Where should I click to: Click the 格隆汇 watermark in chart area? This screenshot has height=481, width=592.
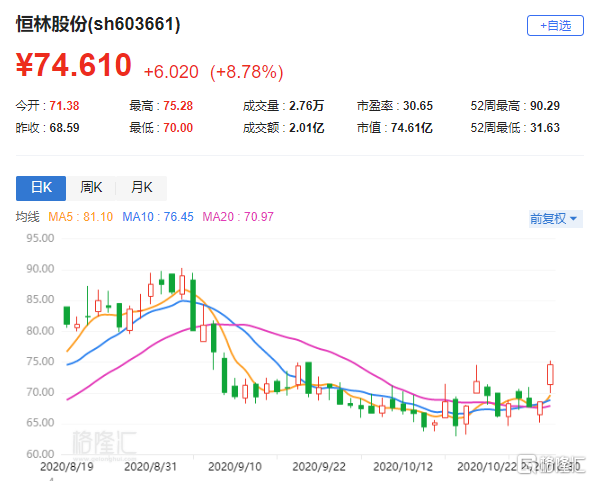click(x=104, y=442)
